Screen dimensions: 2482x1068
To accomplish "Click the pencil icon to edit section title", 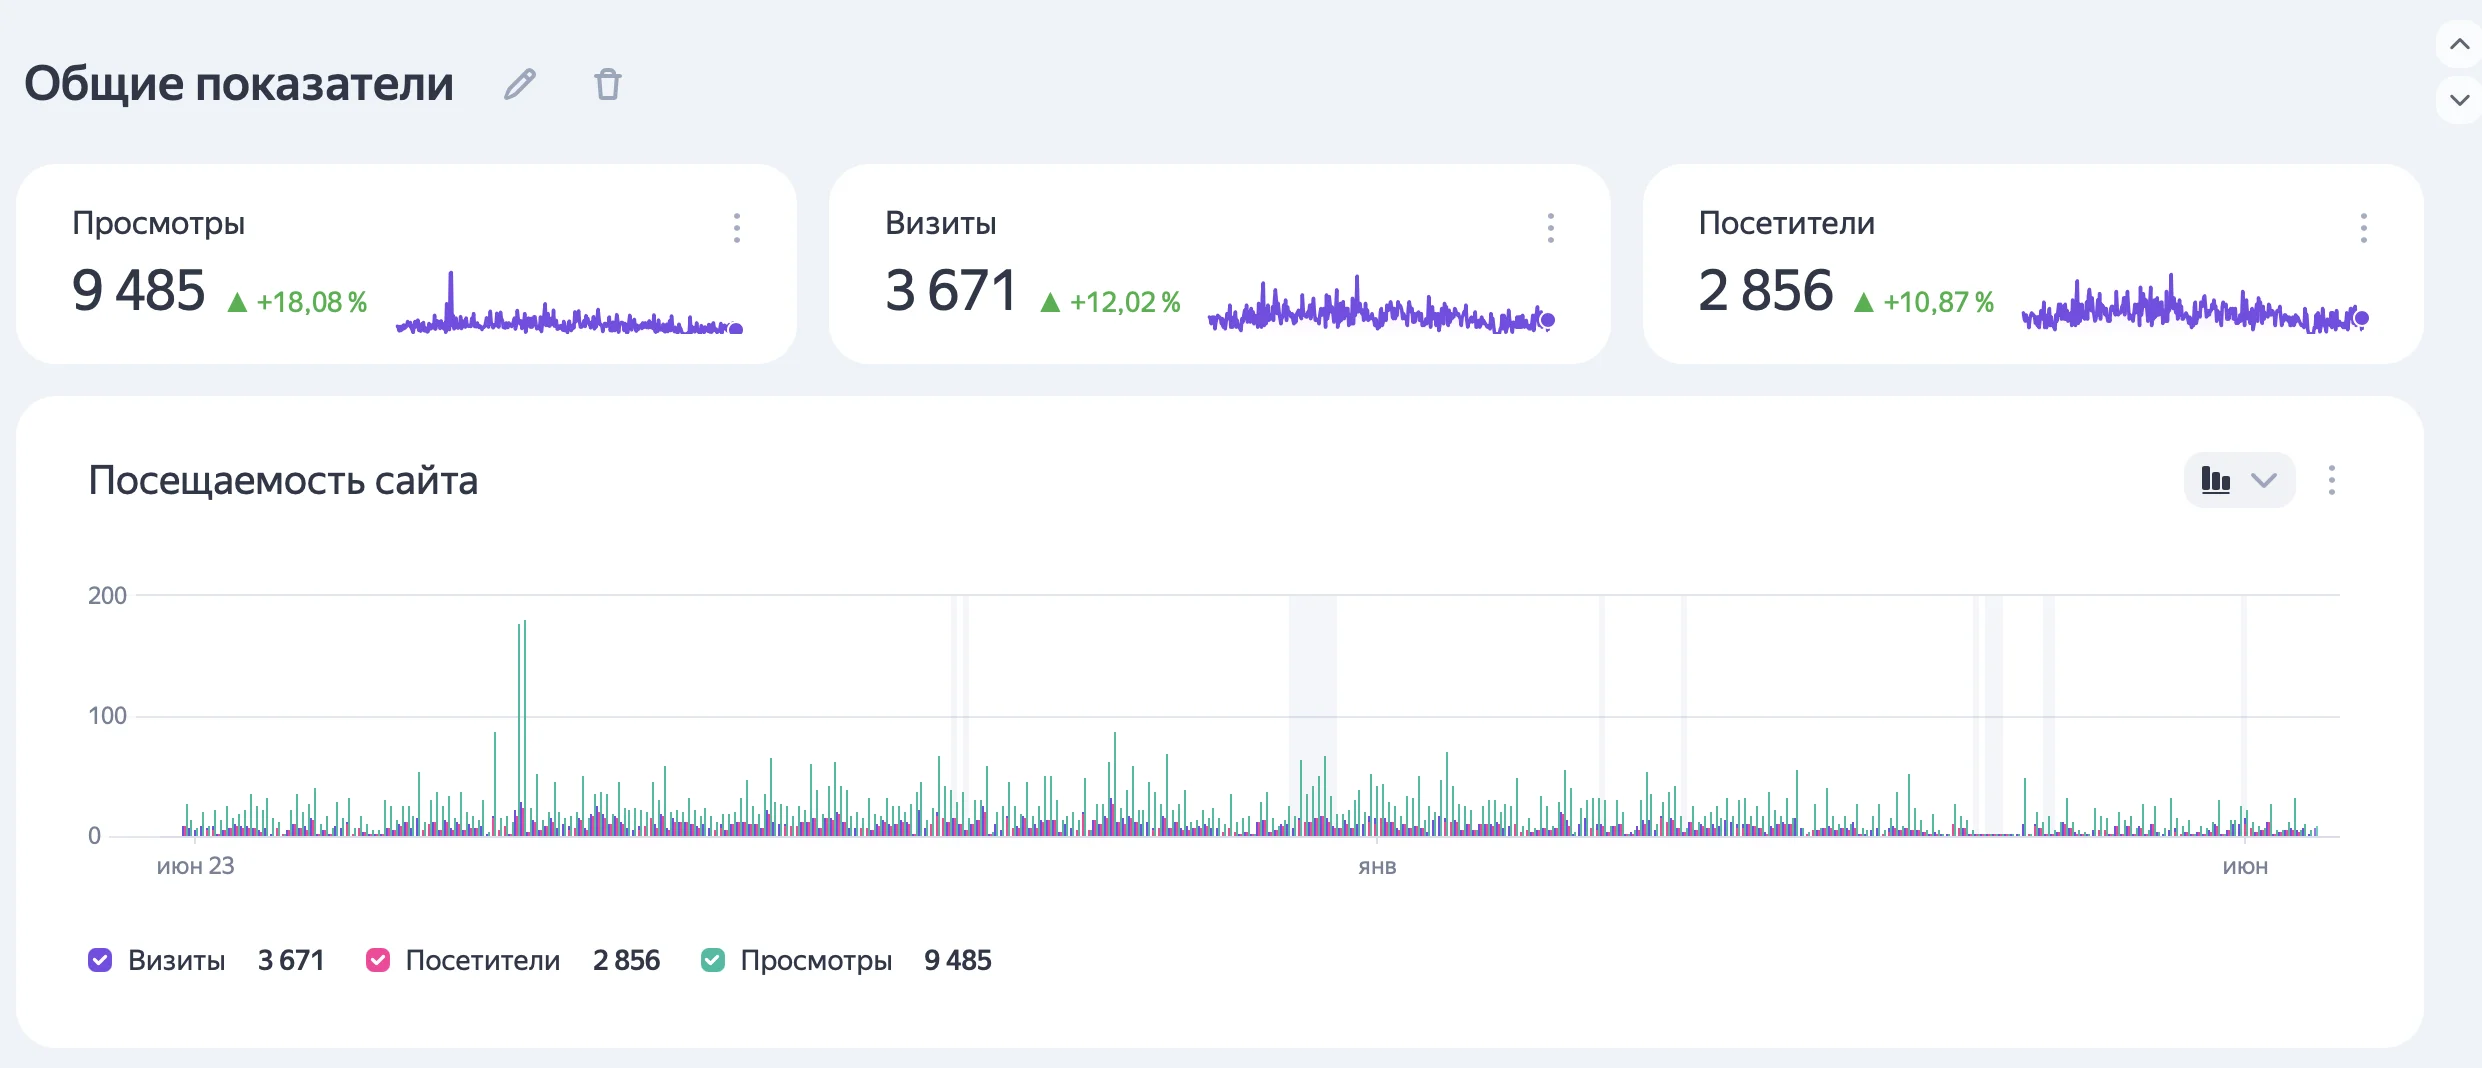I will coord(520,84).
